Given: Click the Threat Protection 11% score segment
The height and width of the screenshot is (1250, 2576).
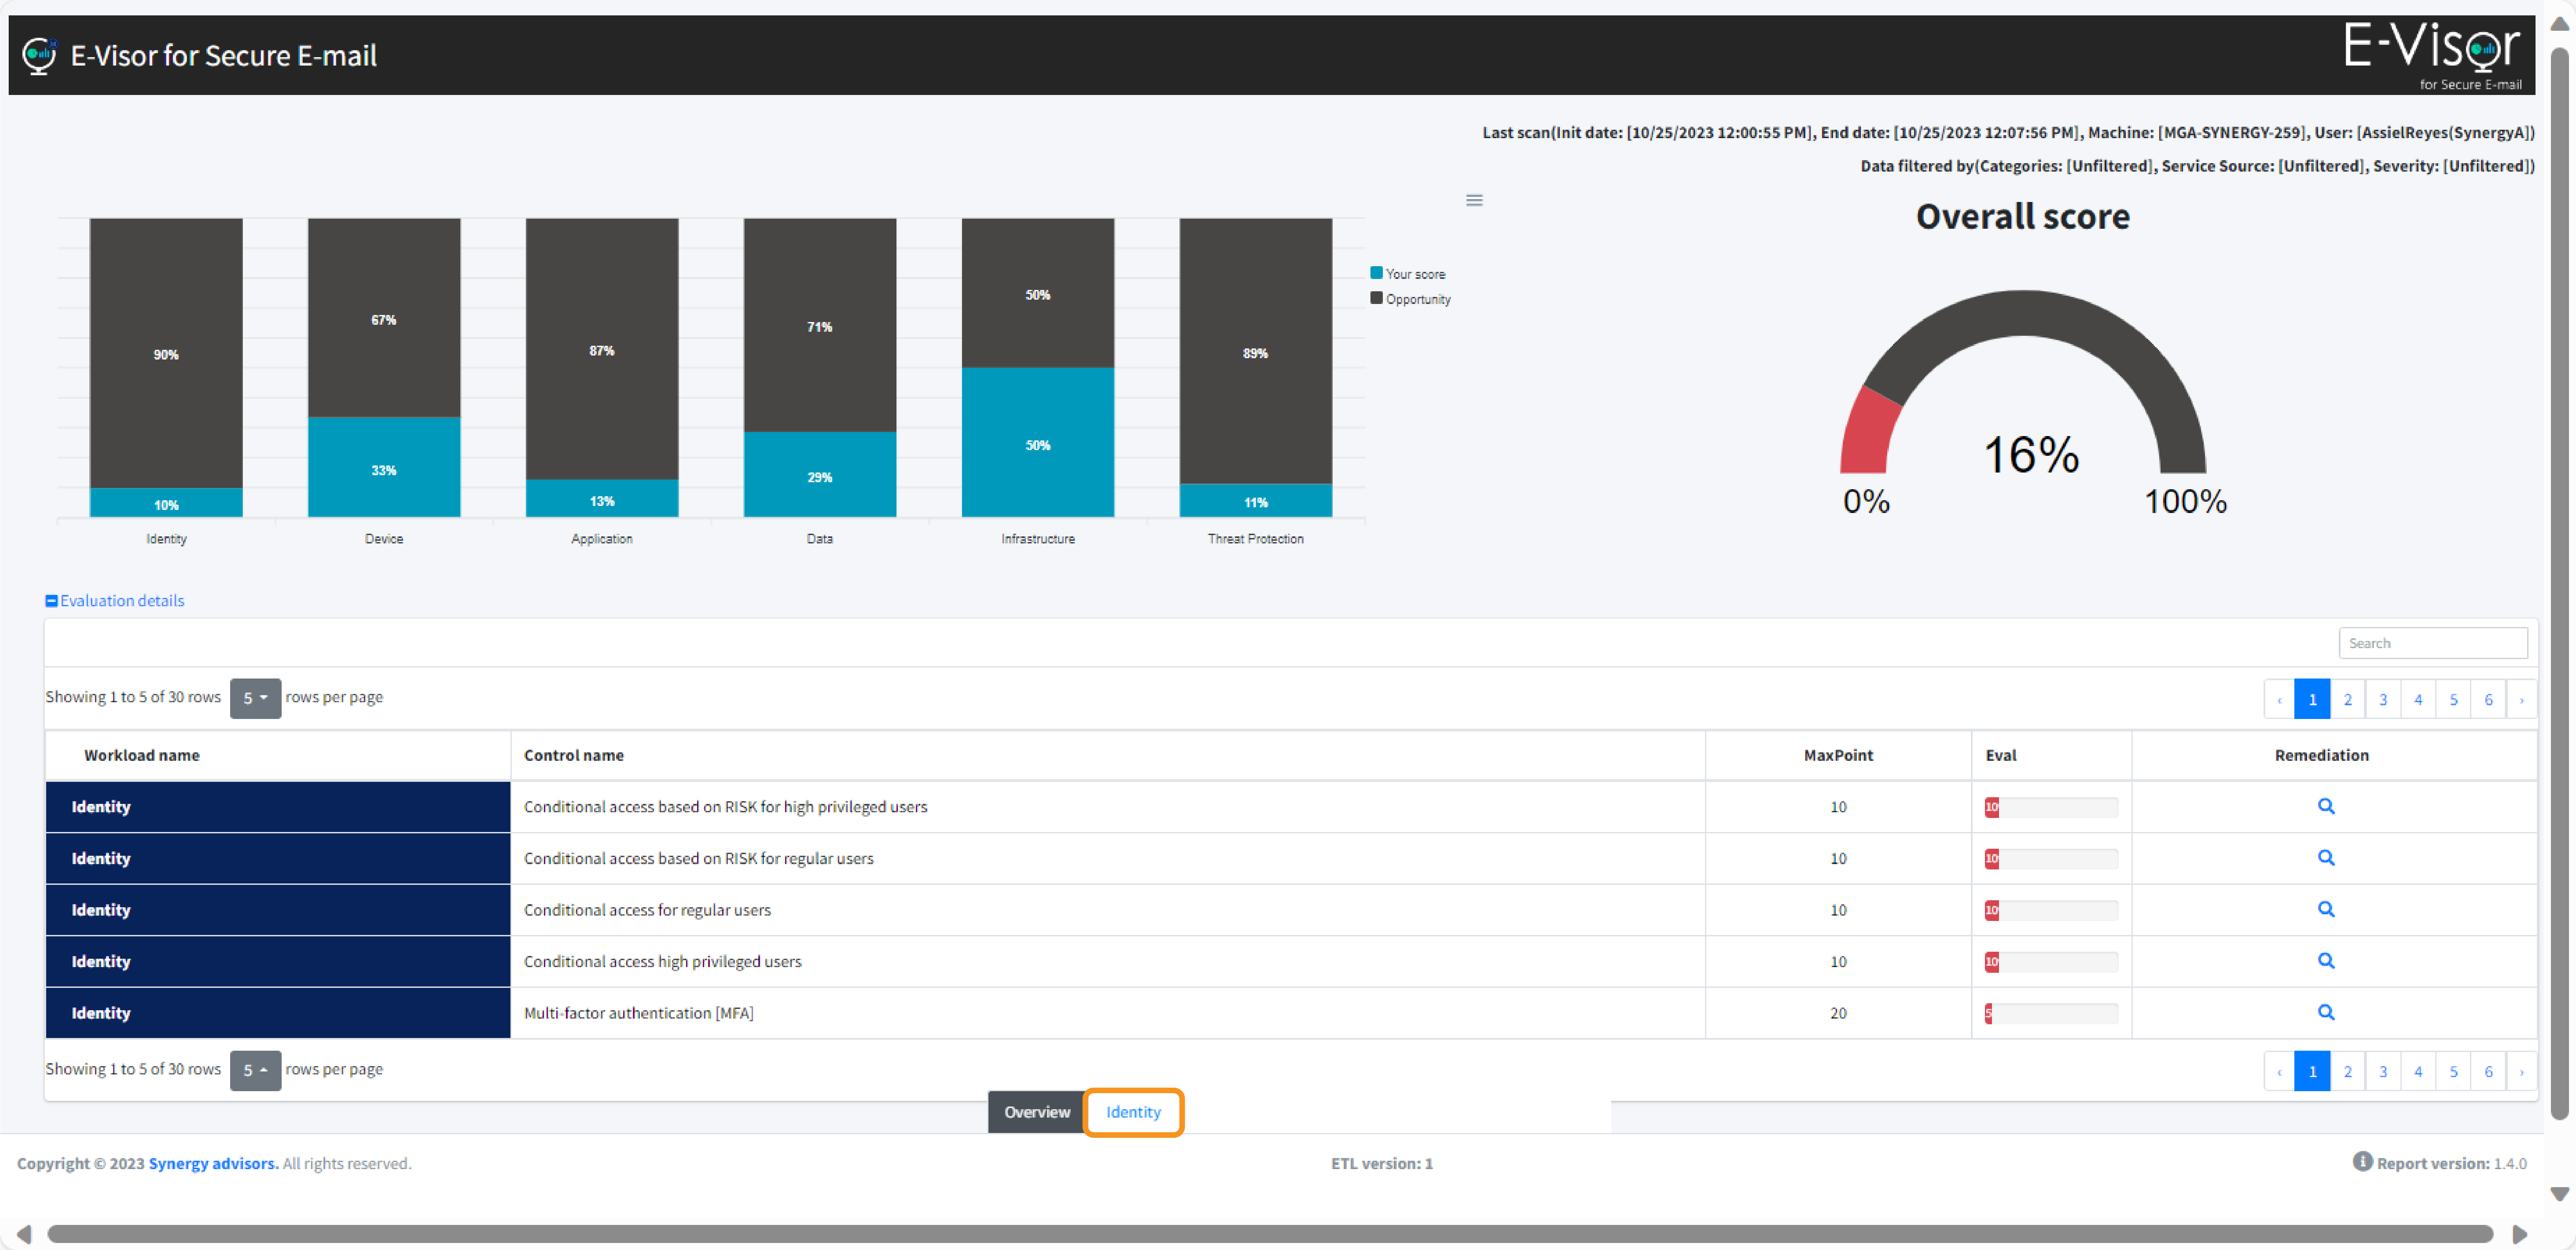Looking at the screenshot, I should point(1256,501).
